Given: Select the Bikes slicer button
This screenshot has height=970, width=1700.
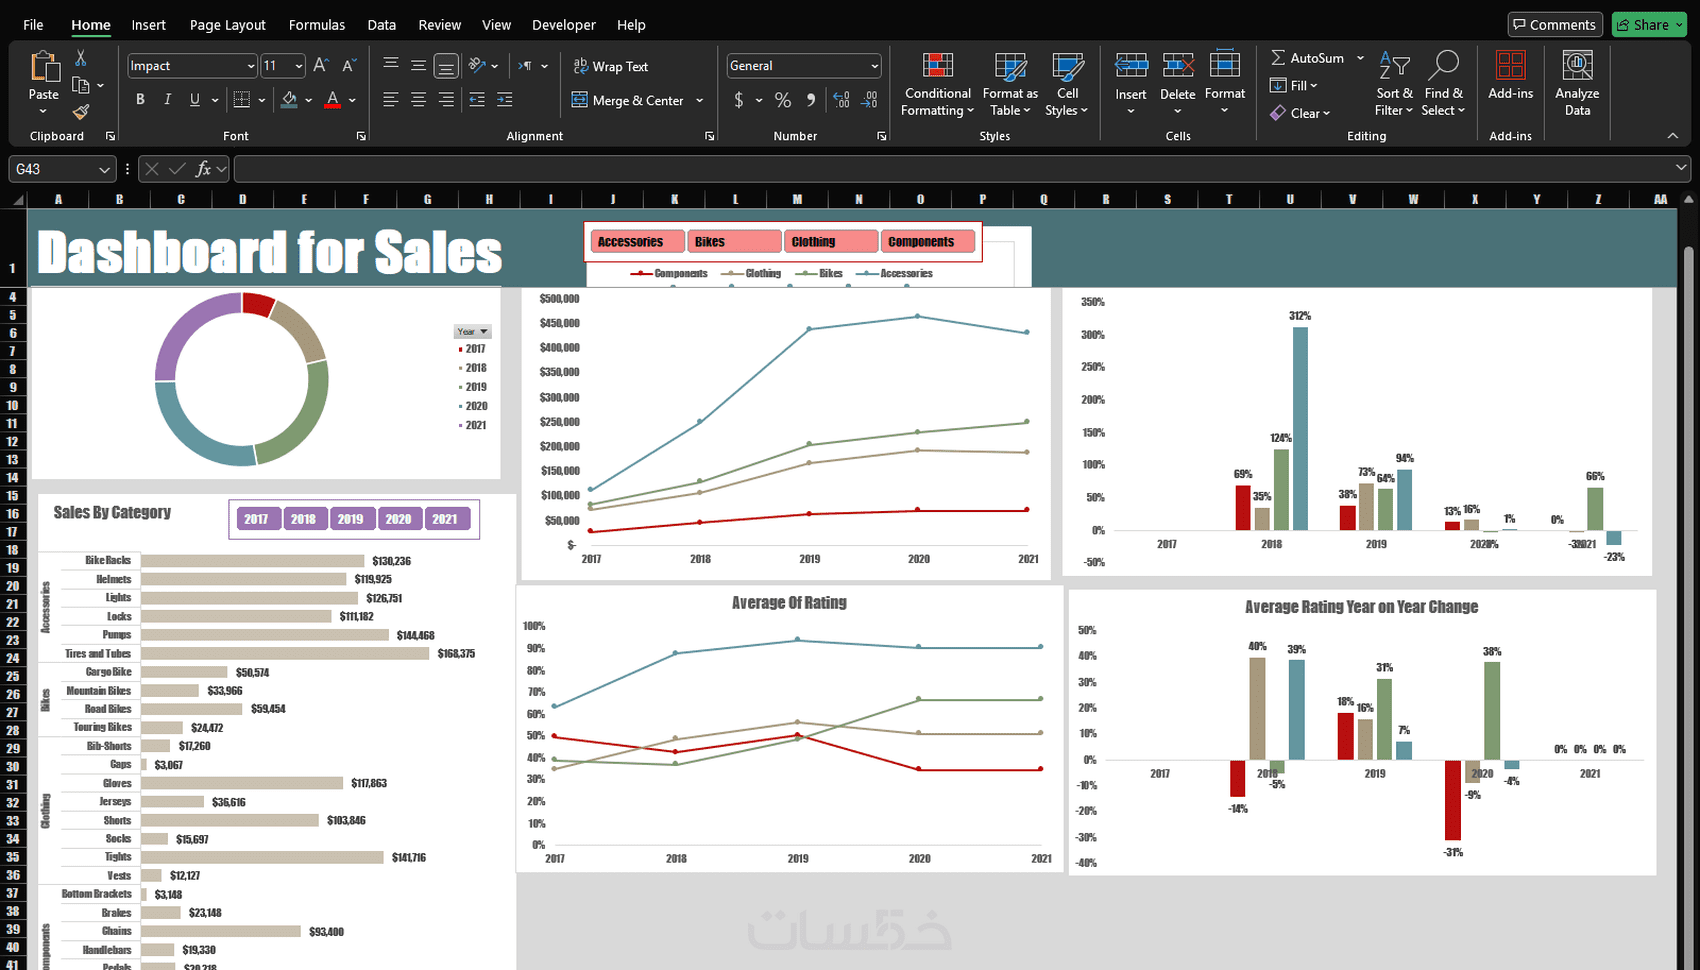Looking at the screenshot, I should click(x=734, y=241).
